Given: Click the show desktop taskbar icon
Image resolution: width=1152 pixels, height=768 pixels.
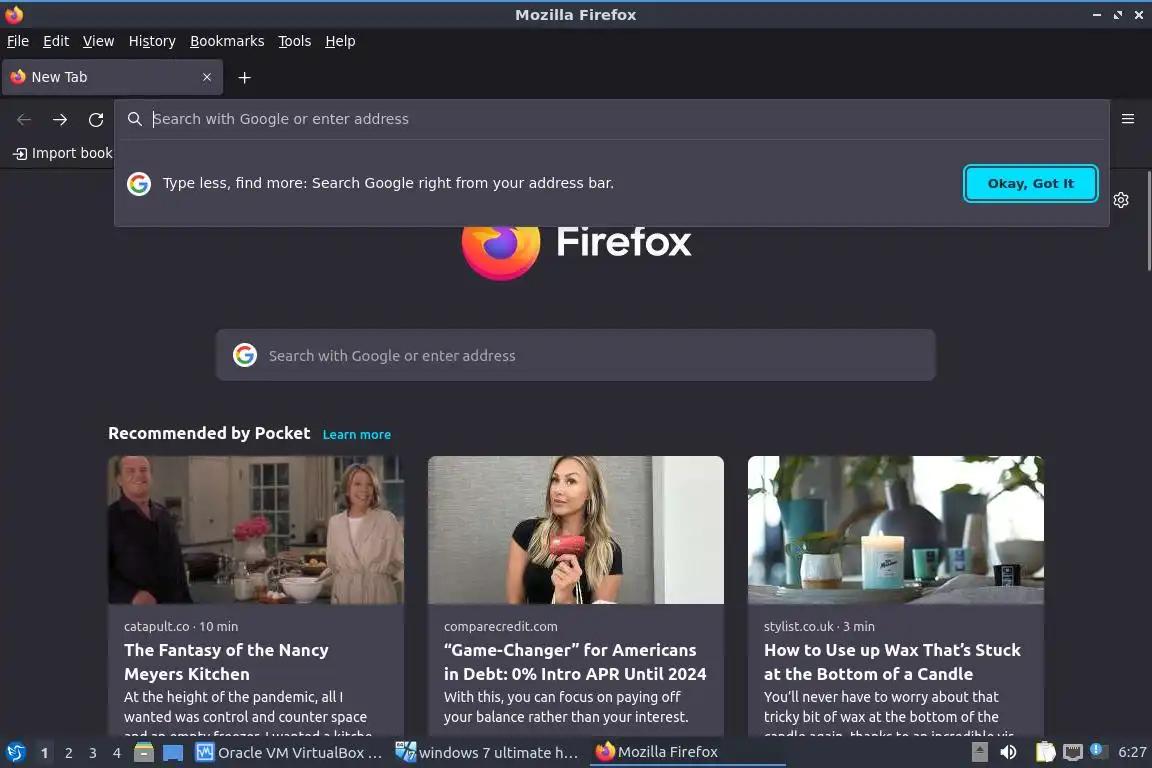Looking at the screenshot, I should point(173,753).
